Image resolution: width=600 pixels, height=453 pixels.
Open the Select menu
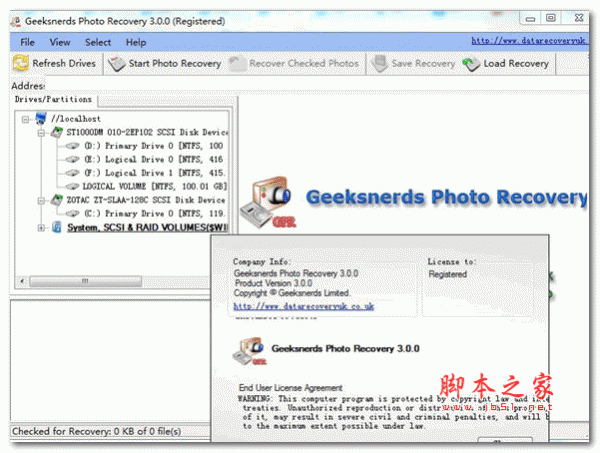pos(98,42)
